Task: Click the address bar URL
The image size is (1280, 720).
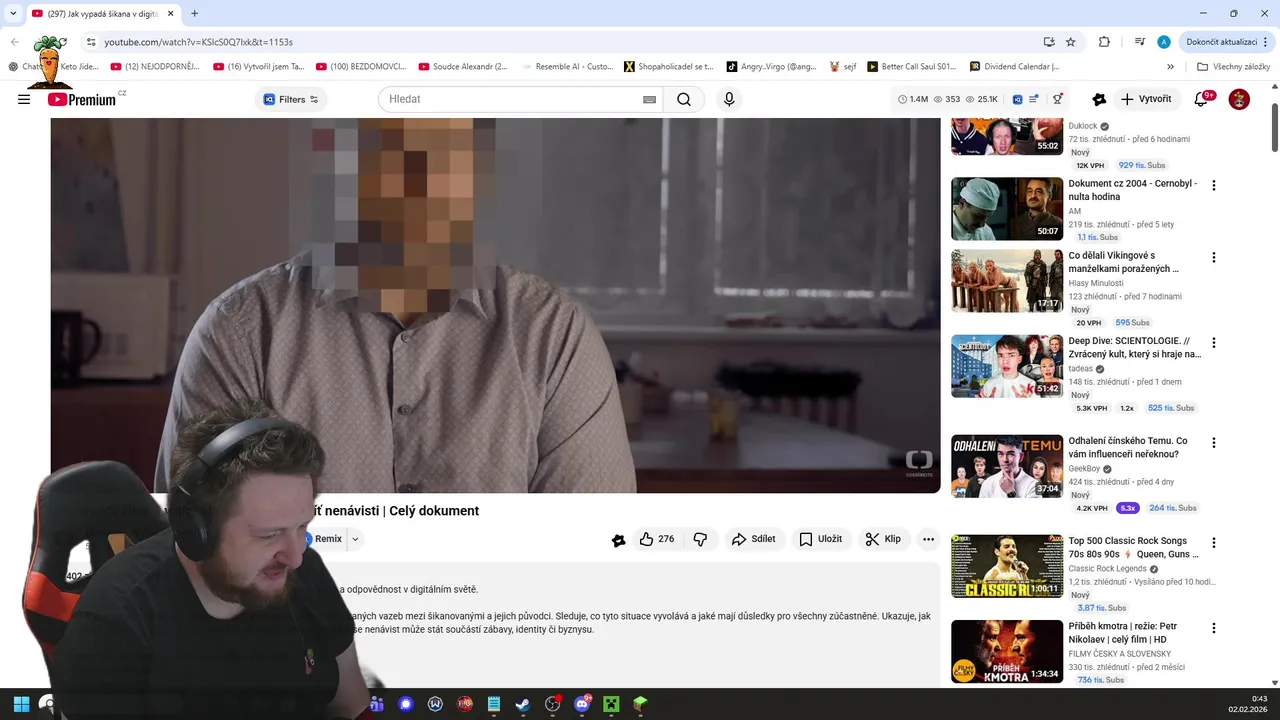Action: click(x=198, y=42)
